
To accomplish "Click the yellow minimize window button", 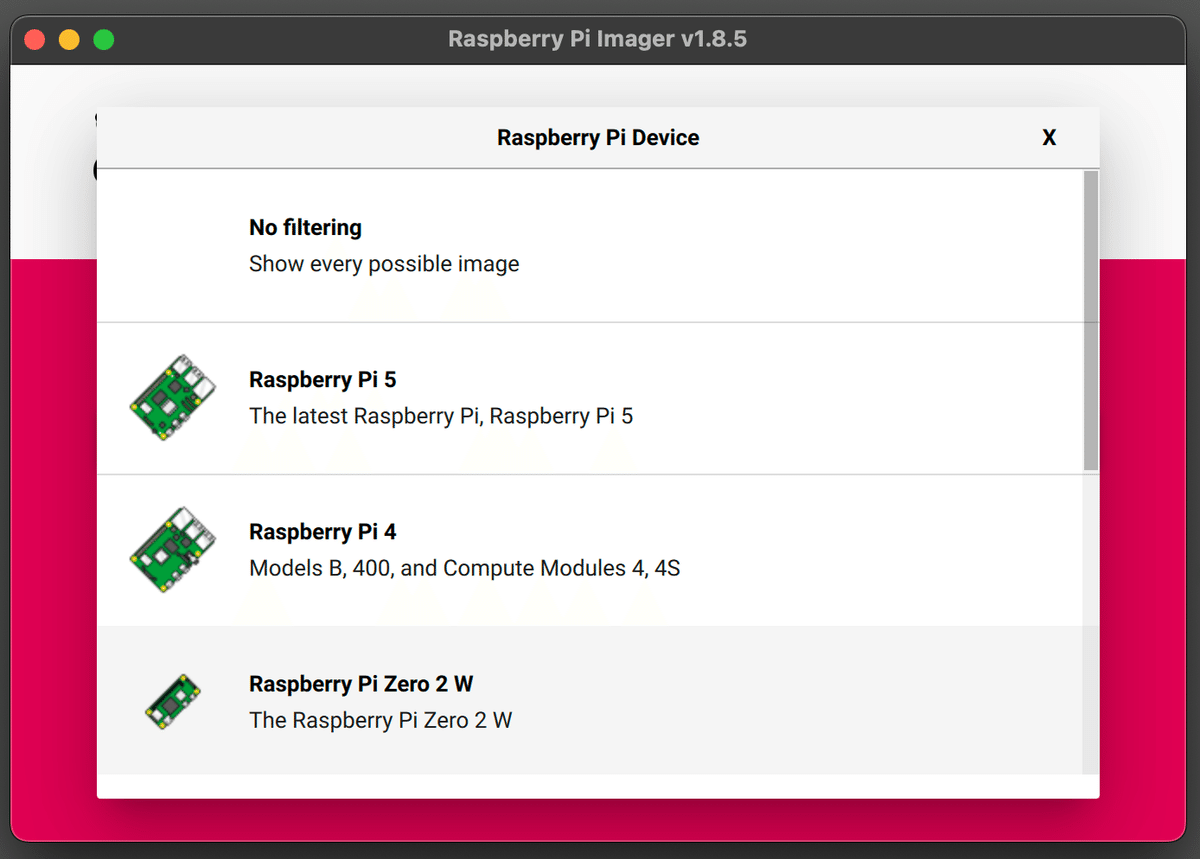I will pyautogui.click(x=69, y=40).
